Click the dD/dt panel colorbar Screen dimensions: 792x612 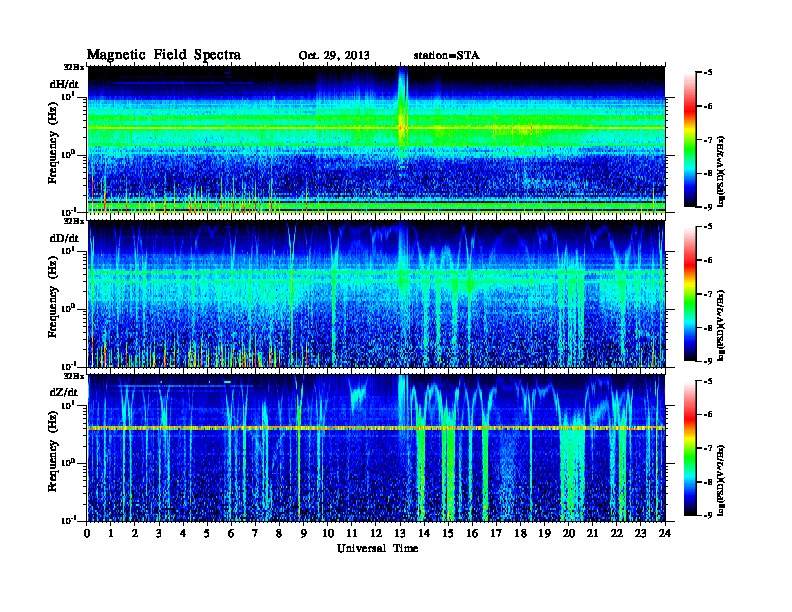690,293
